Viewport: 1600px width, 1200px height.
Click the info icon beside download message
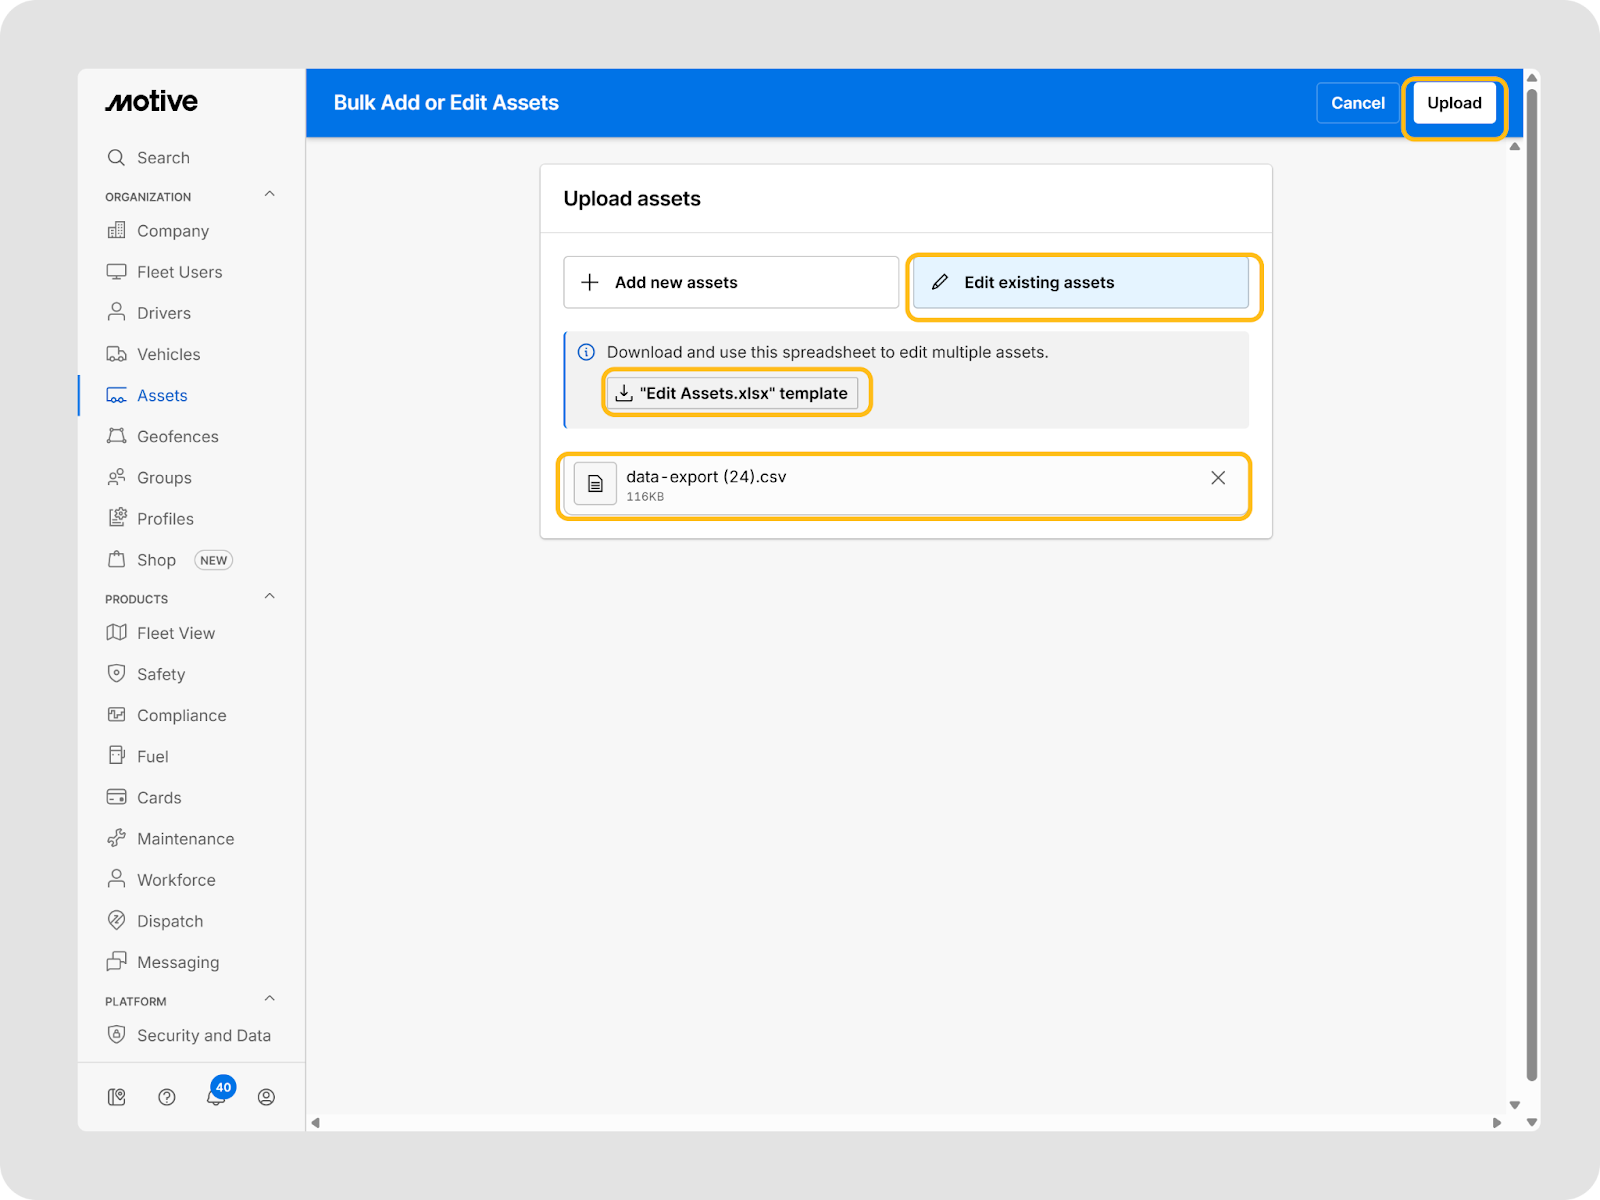click(587, 352)
